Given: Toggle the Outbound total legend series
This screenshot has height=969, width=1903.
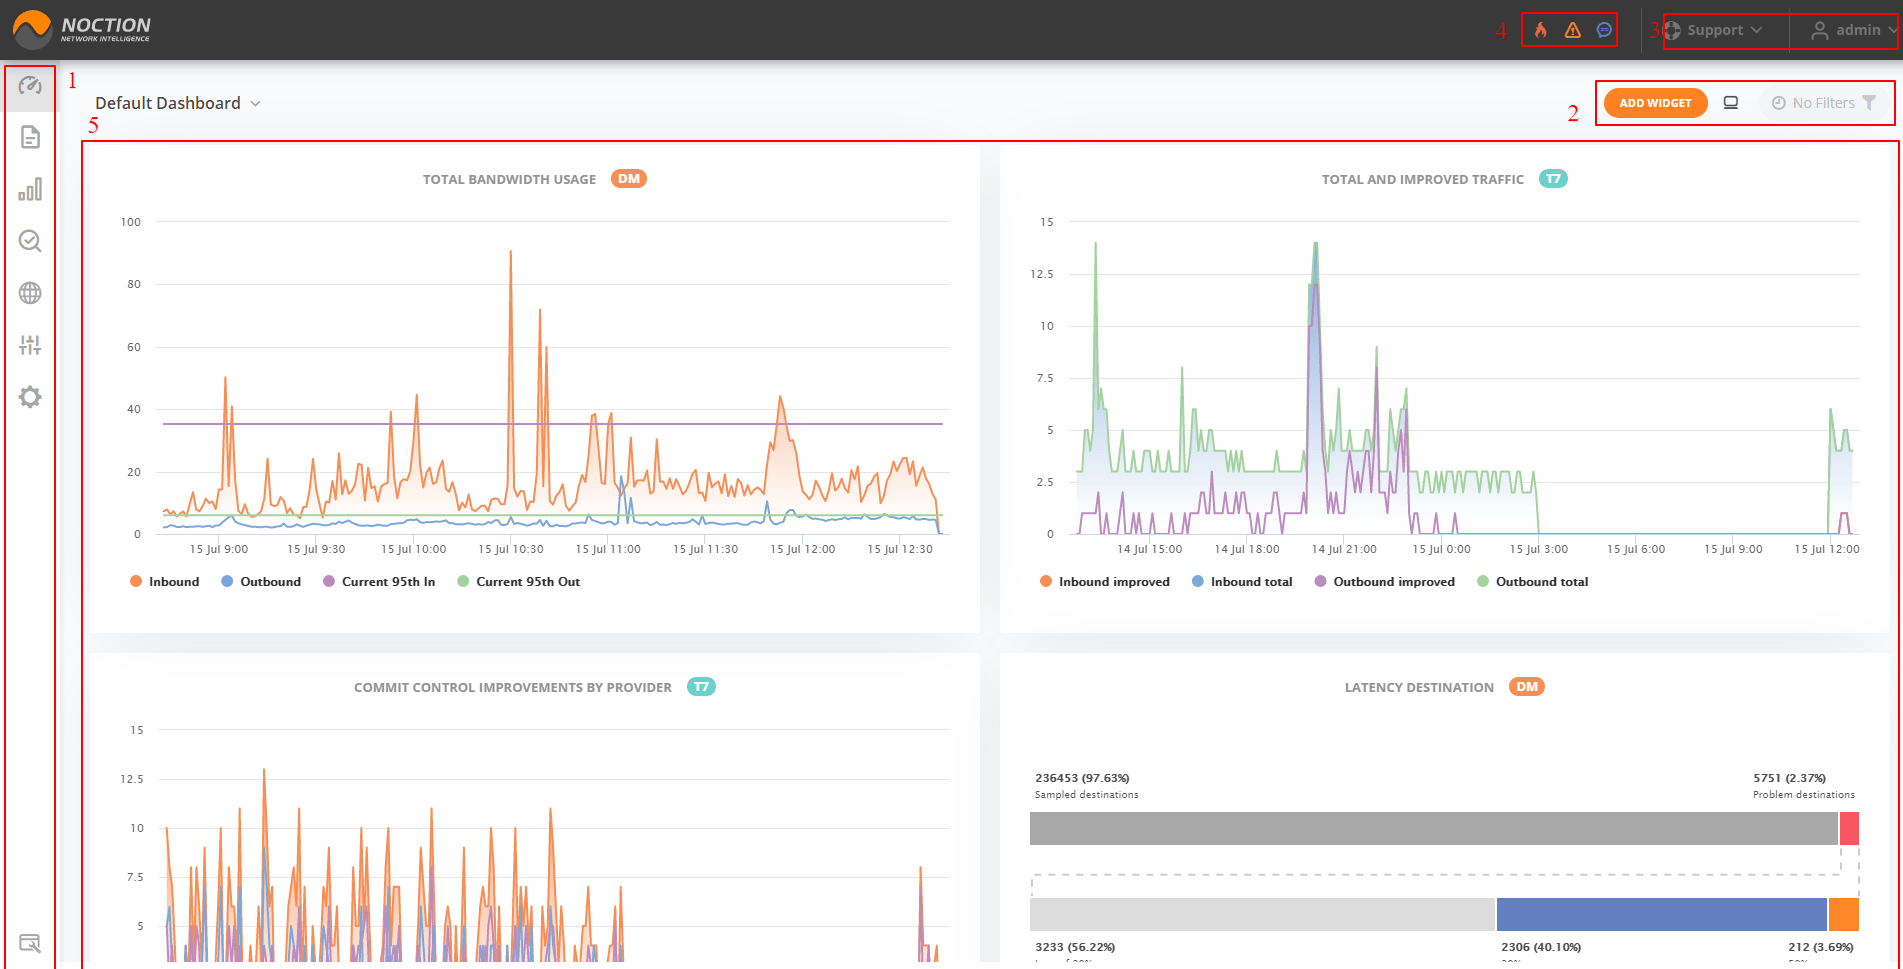Looking at the screenshot, I should click(1532, 581).
